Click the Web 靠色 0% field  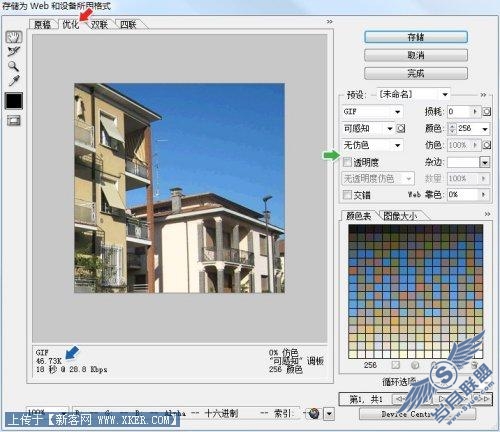[x=463, y=194]
